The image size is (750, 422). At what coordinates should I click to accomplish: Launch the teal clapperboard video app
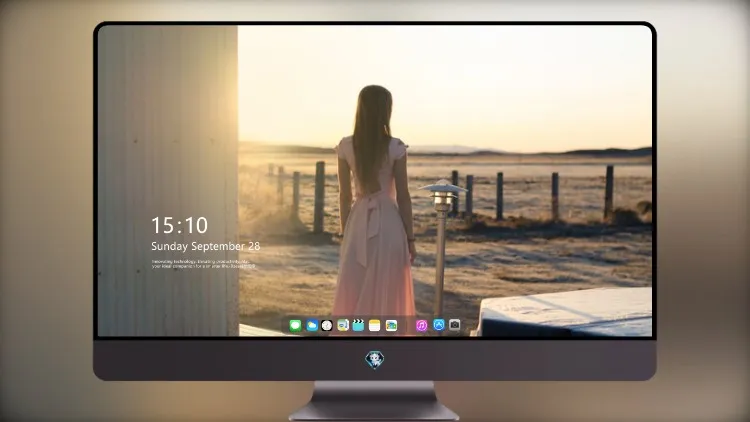point(358,326)
